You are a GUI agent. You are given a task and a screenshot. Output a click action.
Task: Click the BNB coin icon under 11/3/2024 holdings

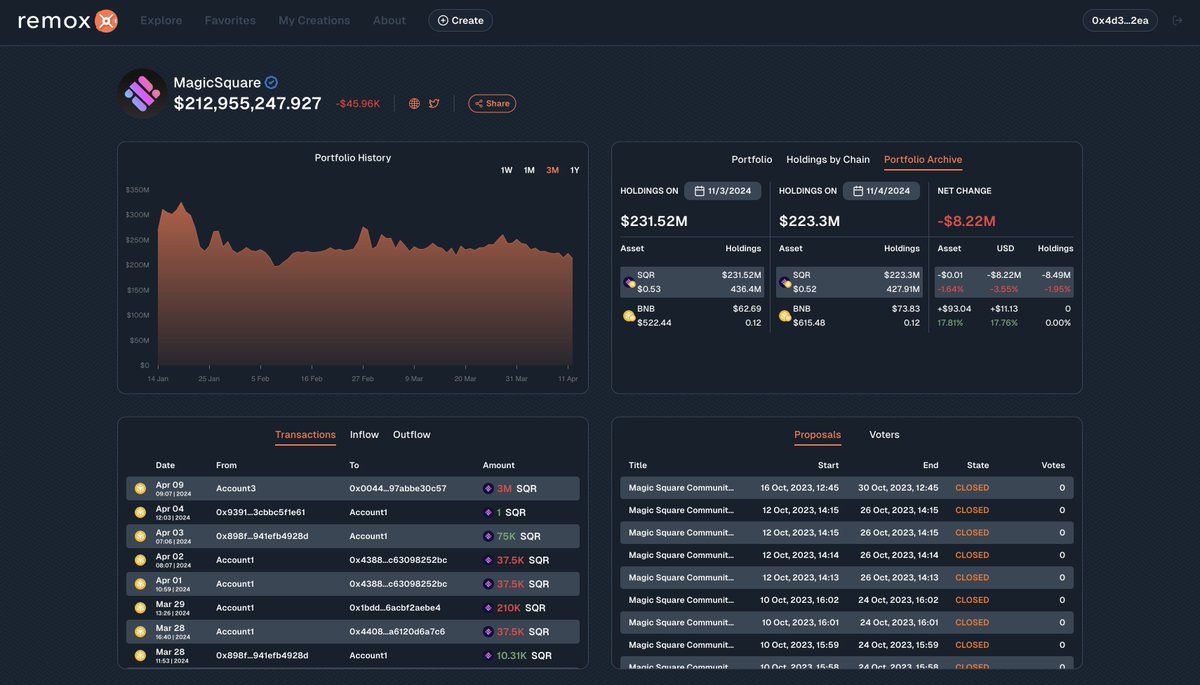[629, 316]
